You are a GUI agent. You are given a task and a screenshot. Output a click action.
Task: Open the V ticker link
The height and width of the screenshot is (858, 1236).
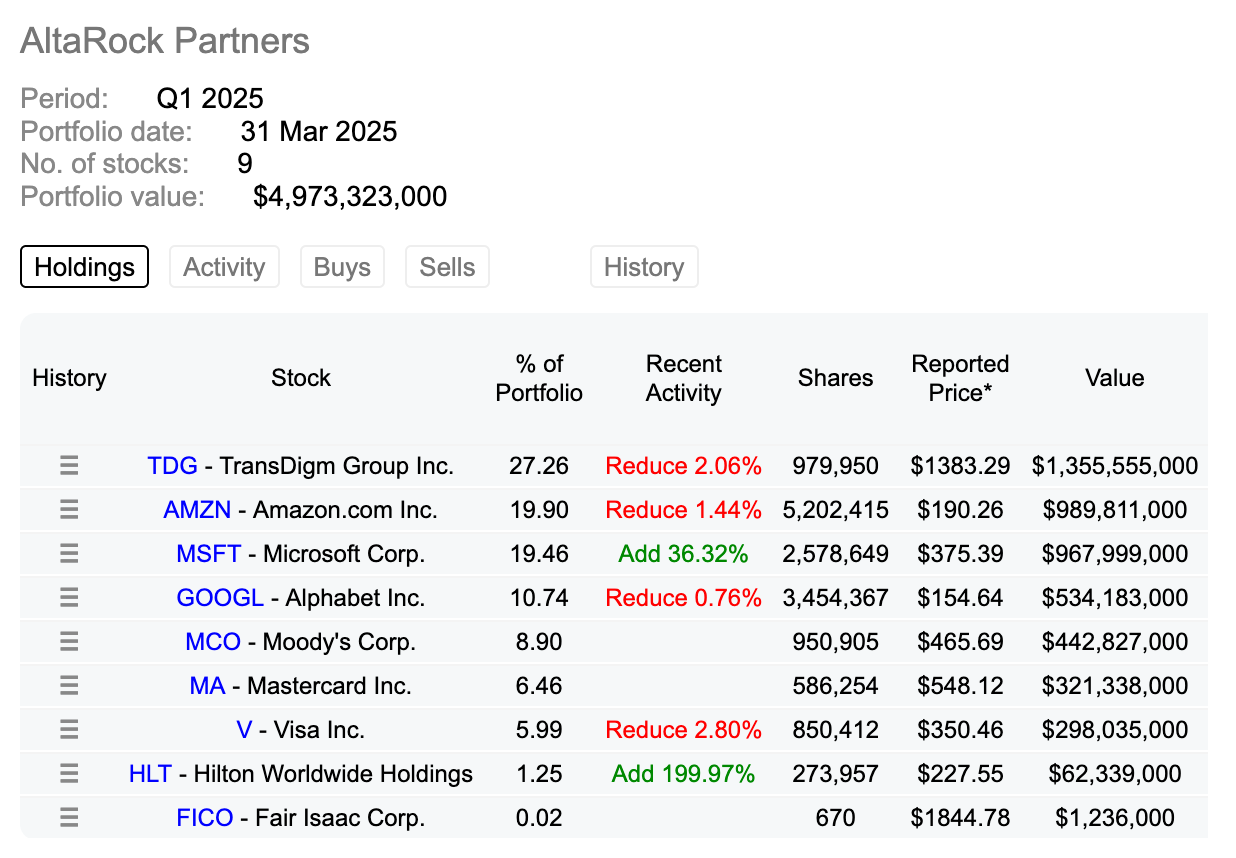click(244, 730)
